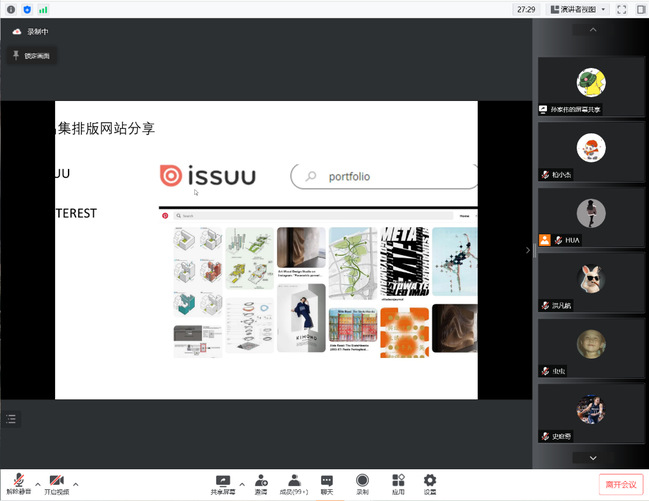Turn on the camera video
The height and width of the screenshot is (501, 649).
(x=56, y=482)
